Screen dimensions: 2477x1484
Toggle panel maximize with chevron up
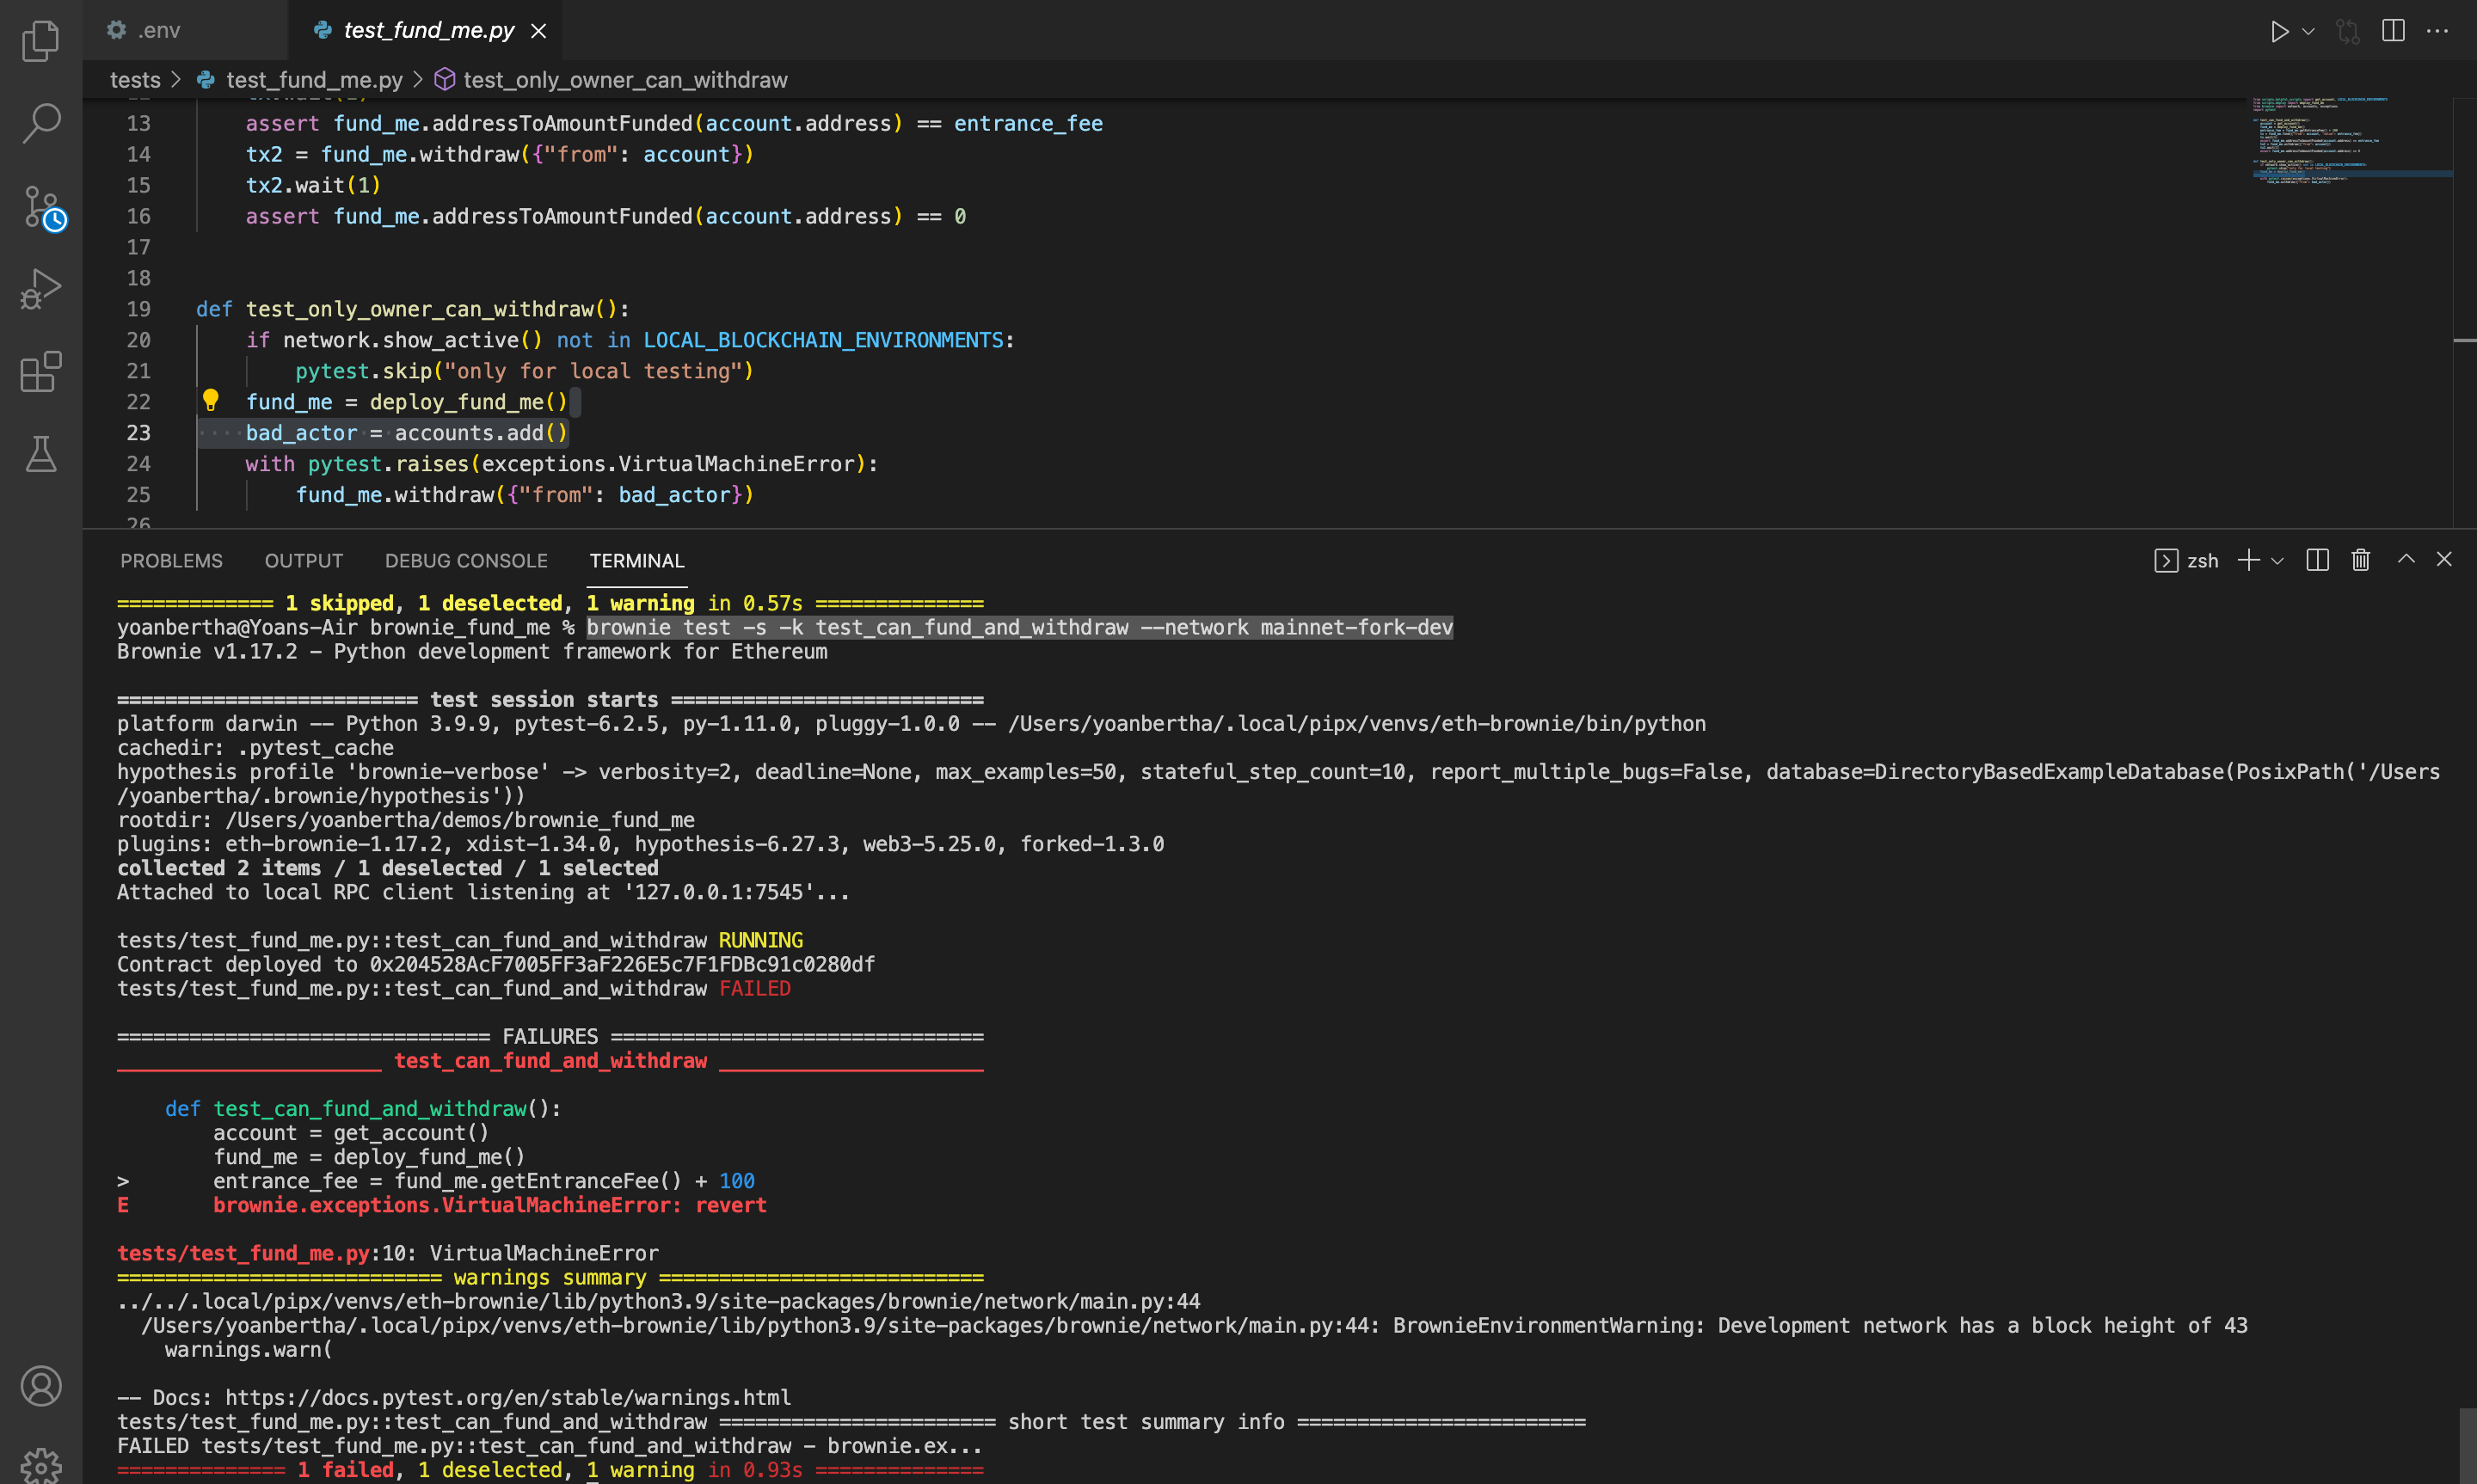[2405, 560]
